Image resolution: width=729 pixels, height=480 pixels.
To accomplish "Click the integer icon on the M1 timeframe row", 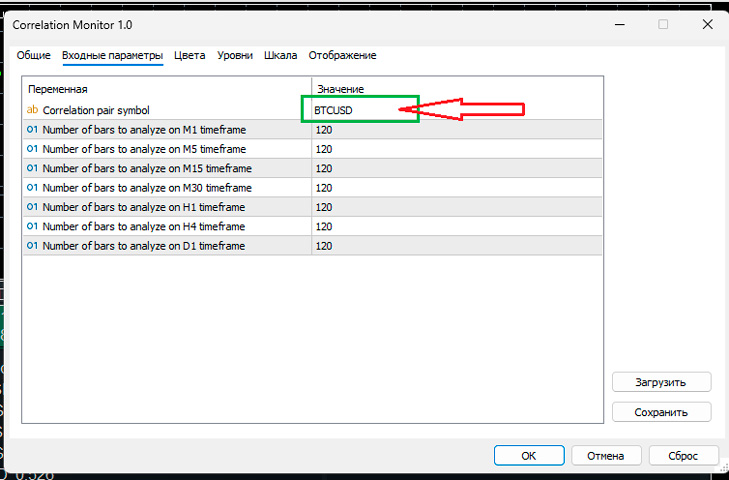I will click(x=32, y=130).
